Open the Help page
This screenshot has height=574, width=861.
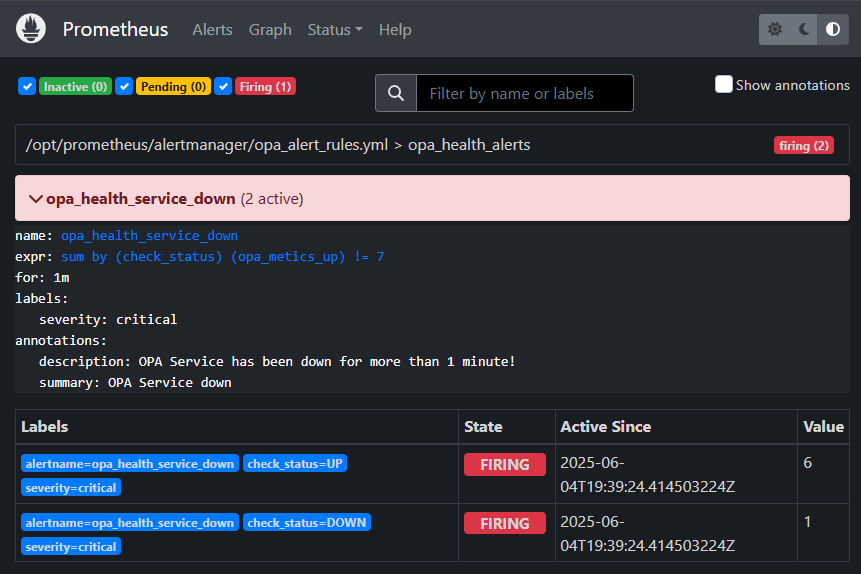pyautogui.click(x=395, y=30)
